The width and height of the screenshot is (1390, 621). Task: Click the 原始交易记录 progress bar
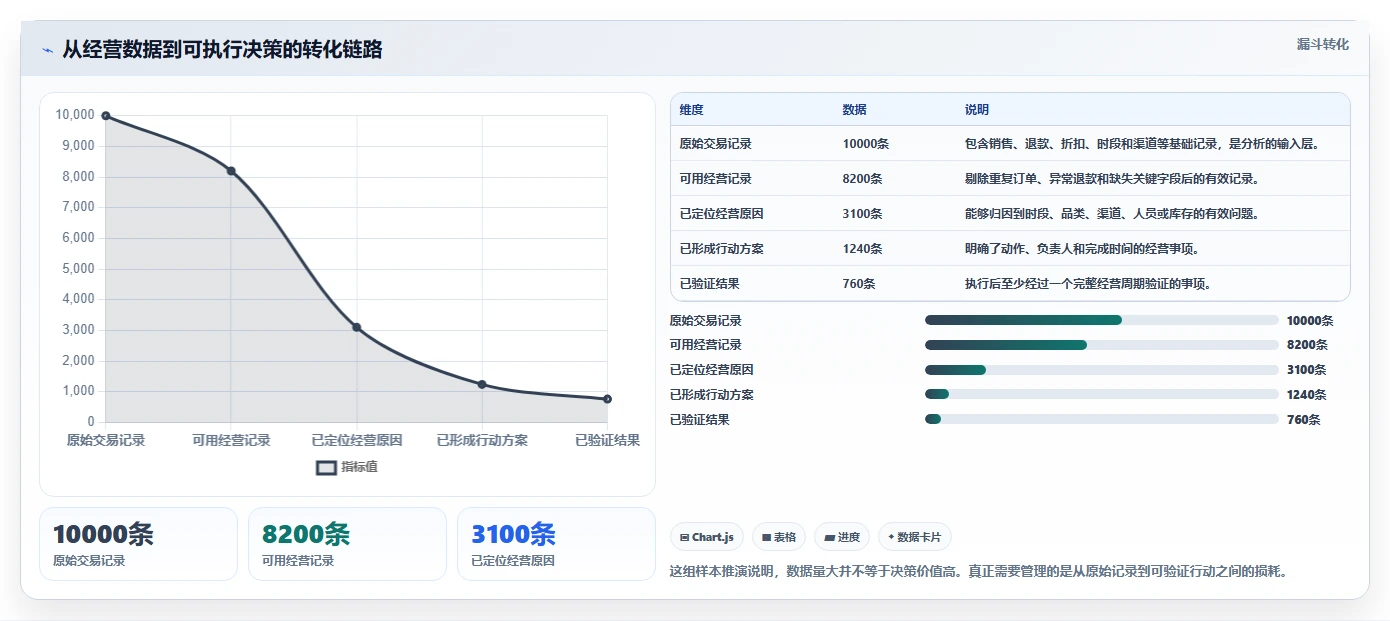coord(1102,320)
